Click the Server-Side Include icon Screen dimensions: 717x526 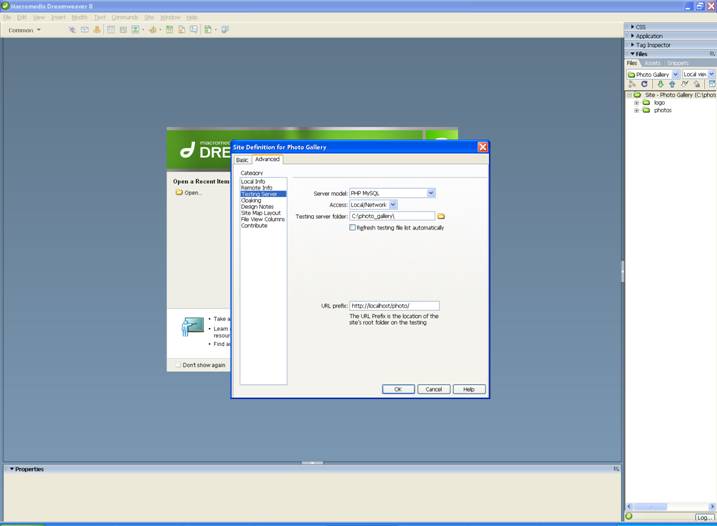tap(182, 30)
